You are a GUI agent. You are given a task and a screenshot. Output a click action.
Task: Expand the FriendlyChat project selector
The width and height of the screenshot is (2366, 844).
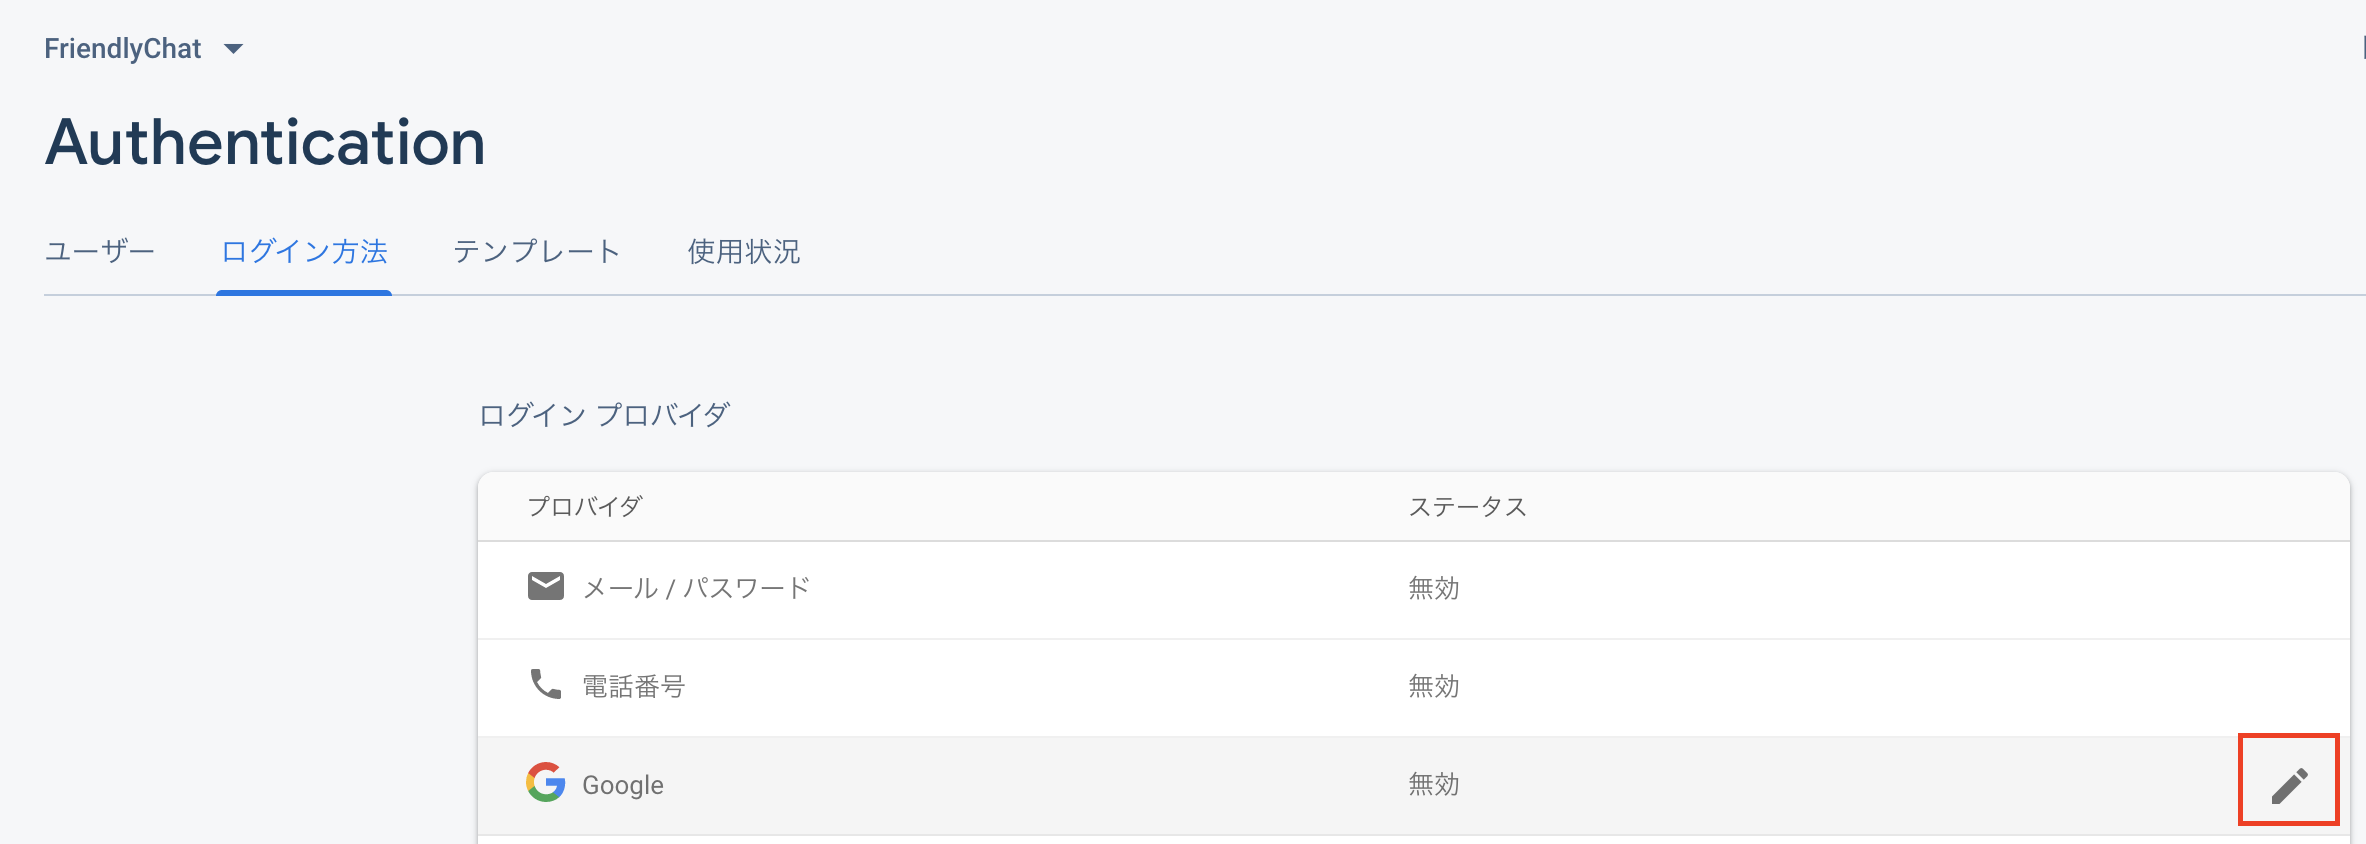[x=122, y=47]
